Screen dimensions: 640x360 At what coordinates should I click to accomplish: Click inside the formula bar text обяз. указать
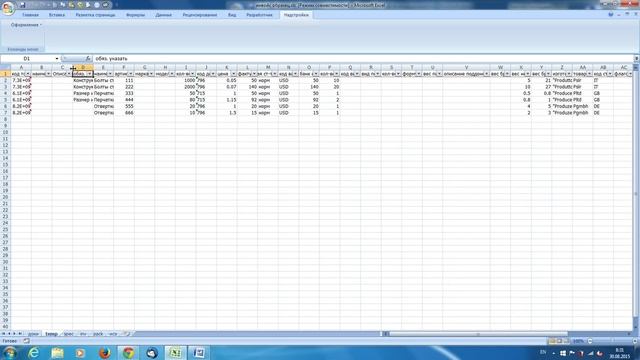point(111,59)
